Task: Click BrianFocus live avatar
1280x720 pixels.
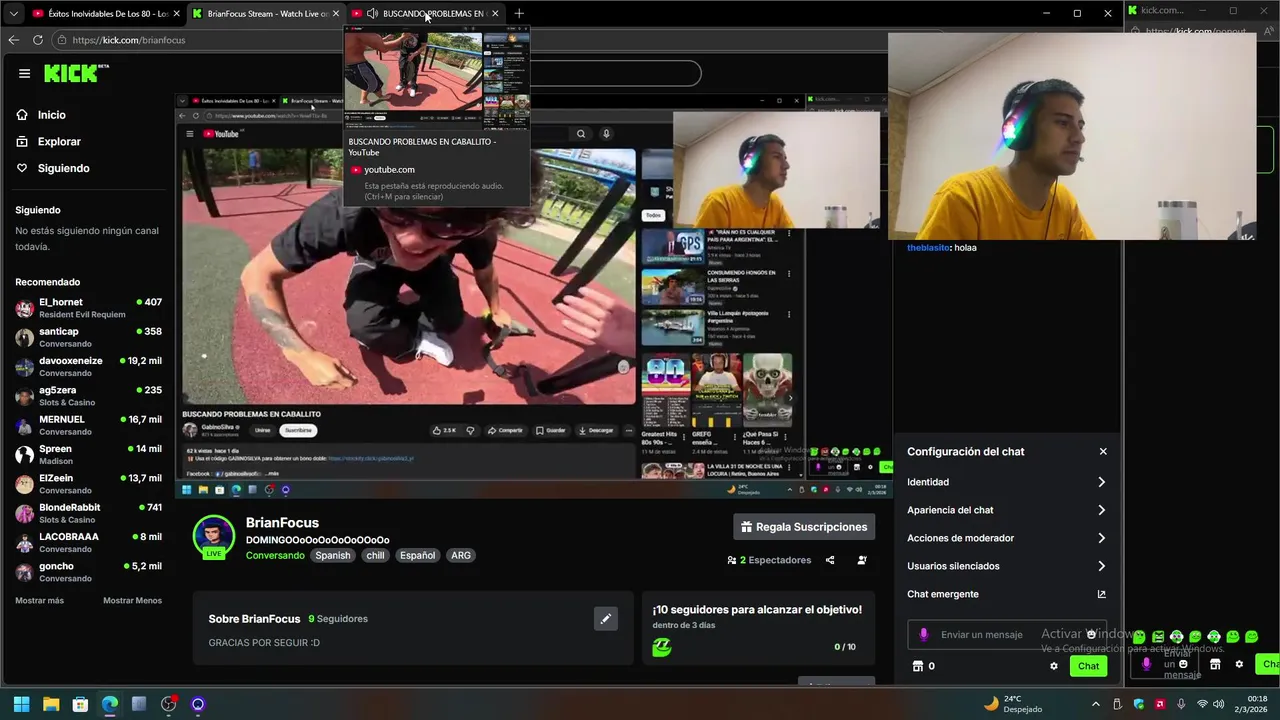Action: 214,537
